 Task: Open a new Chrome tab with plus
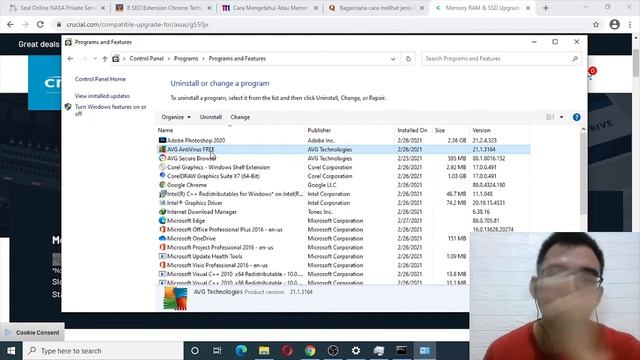tap(546, 8)
